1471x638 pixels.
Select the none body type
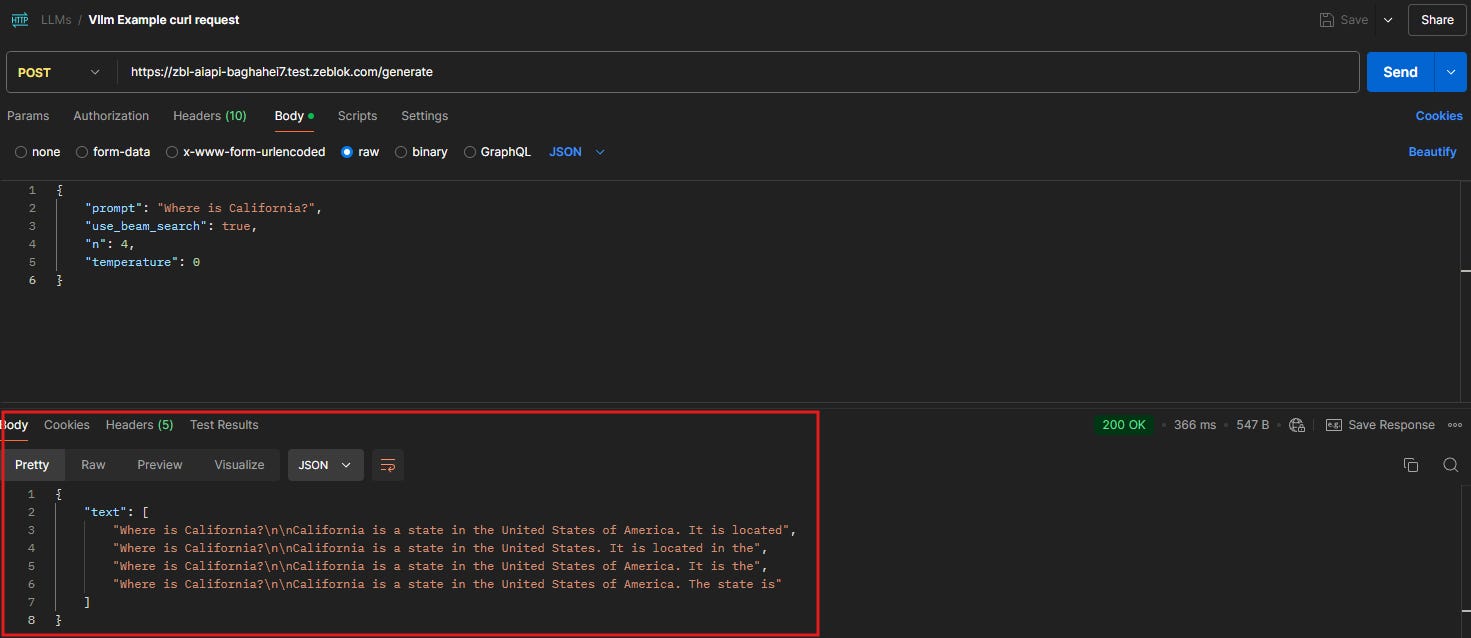pos(38,152)
